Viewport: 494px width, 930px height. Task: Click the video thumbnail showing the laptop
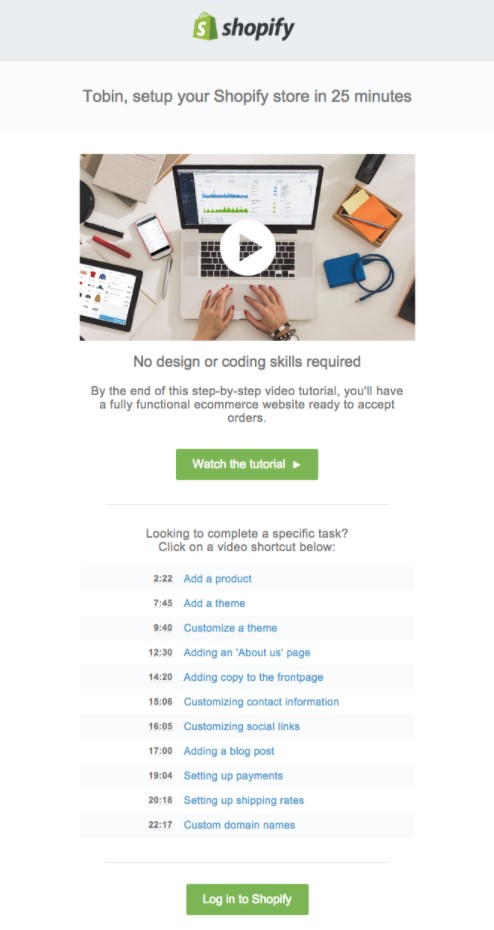(x=247, y=247)
